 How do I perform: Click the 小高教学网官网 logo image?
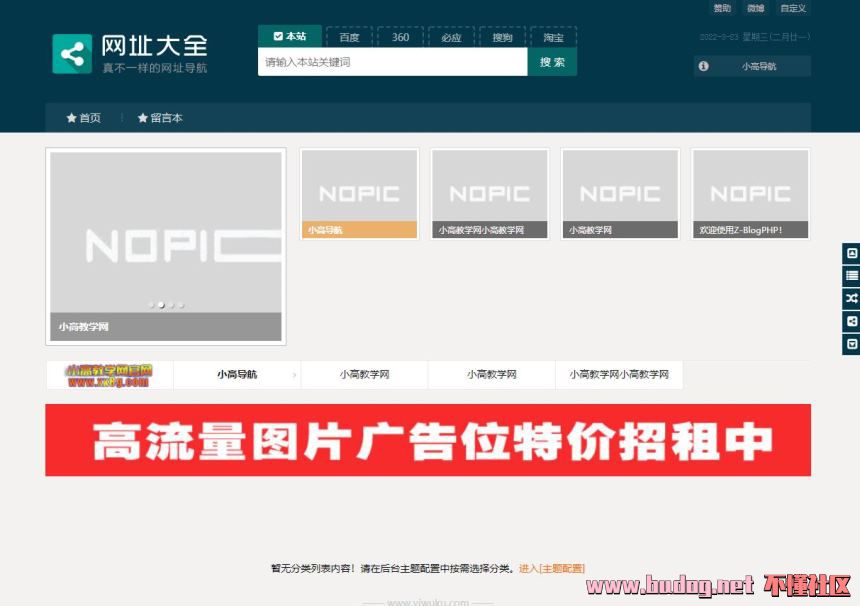pos(109,375)
